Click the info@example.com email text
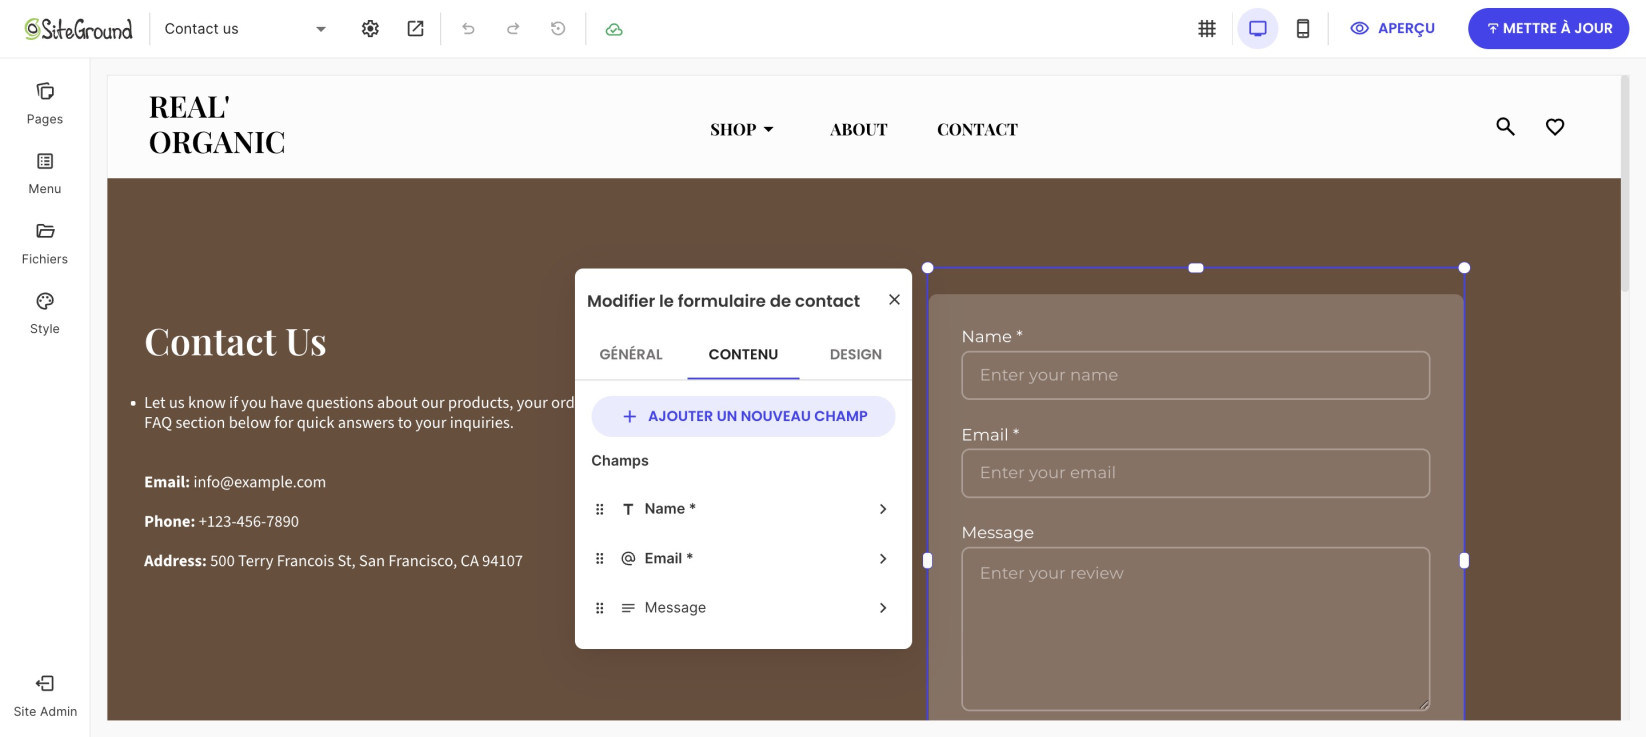The width and height of the screenshot is (1646, 737). 260,482
